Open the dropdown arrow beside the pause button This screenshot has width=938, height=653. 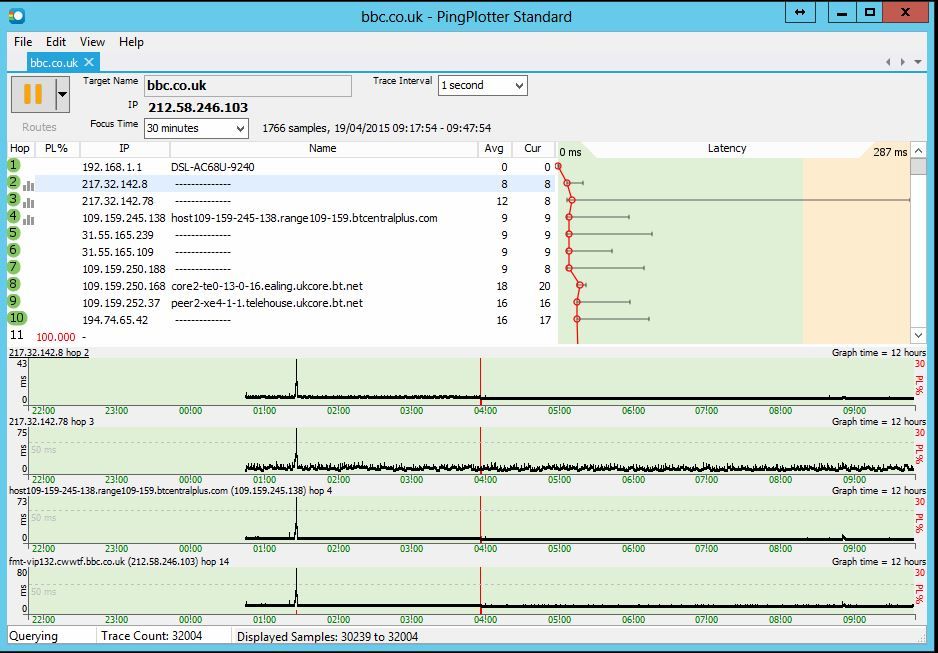point(62,94)
